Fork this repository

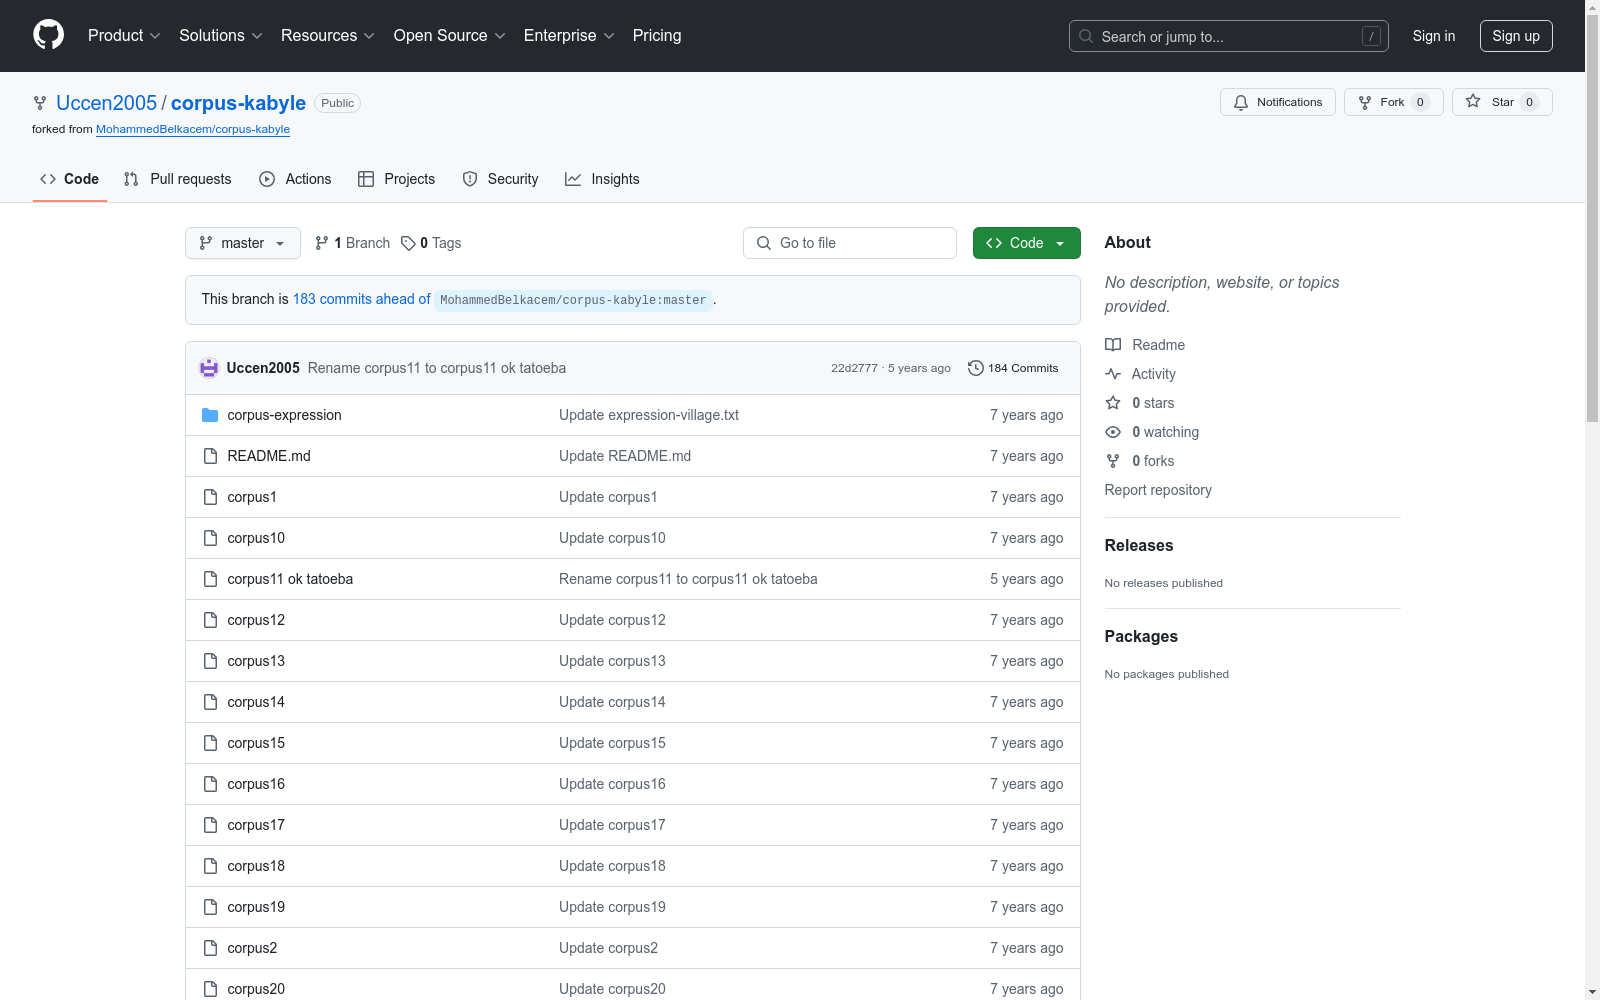coord(1393,102)
